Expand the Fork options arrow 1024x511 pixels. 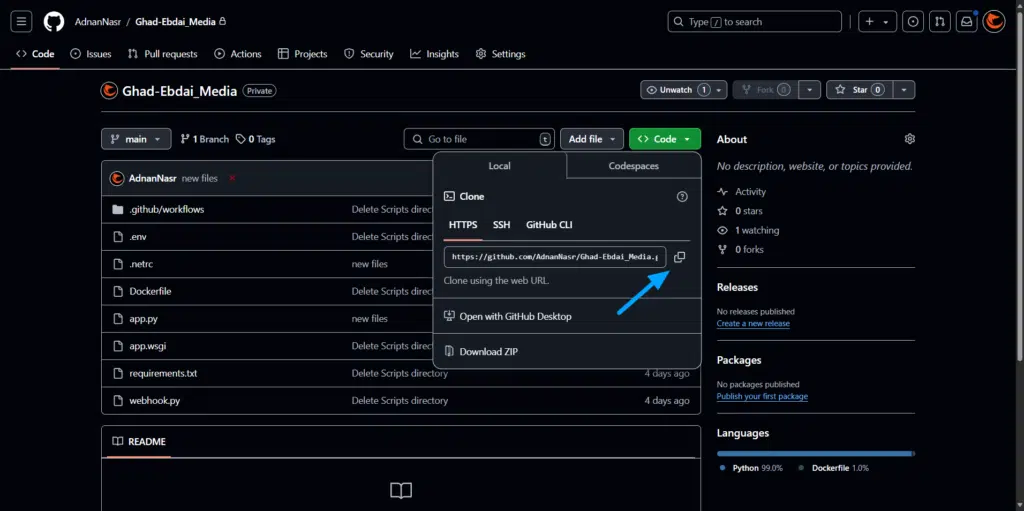pyautogui.click(x=810, y=90)
